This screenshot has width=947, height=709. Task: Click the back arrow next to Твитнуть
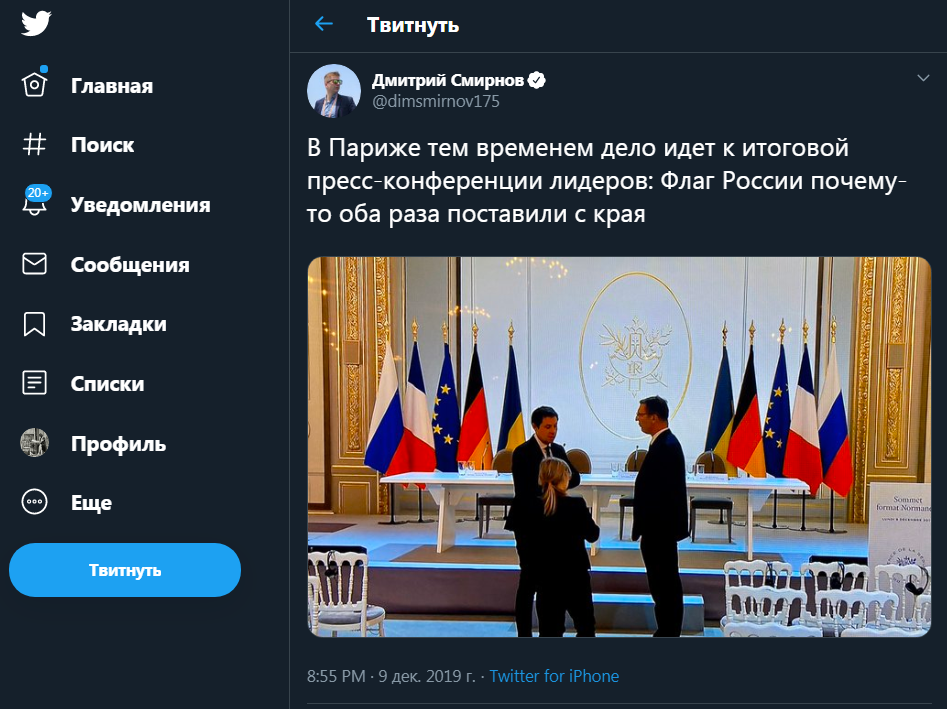pos(323,24)
